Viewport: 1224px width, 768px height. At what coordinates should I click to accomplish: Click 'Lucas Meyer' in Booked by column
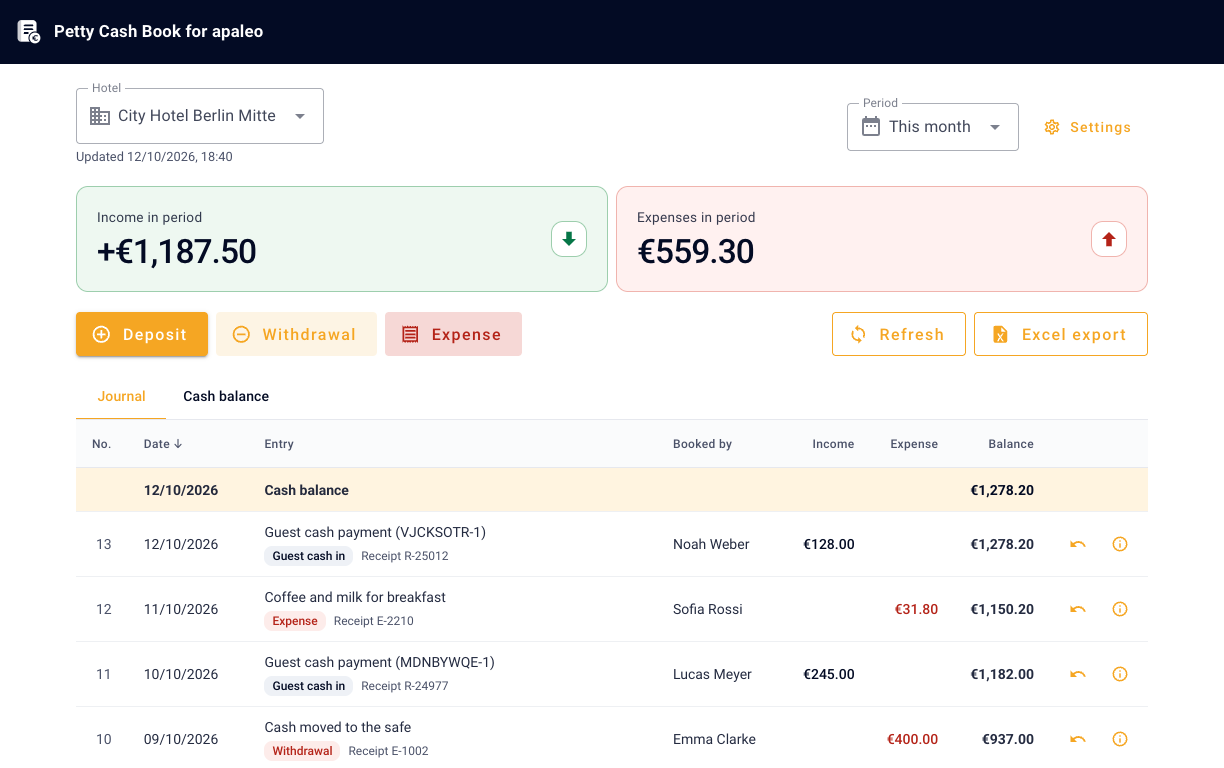point(712,674)
